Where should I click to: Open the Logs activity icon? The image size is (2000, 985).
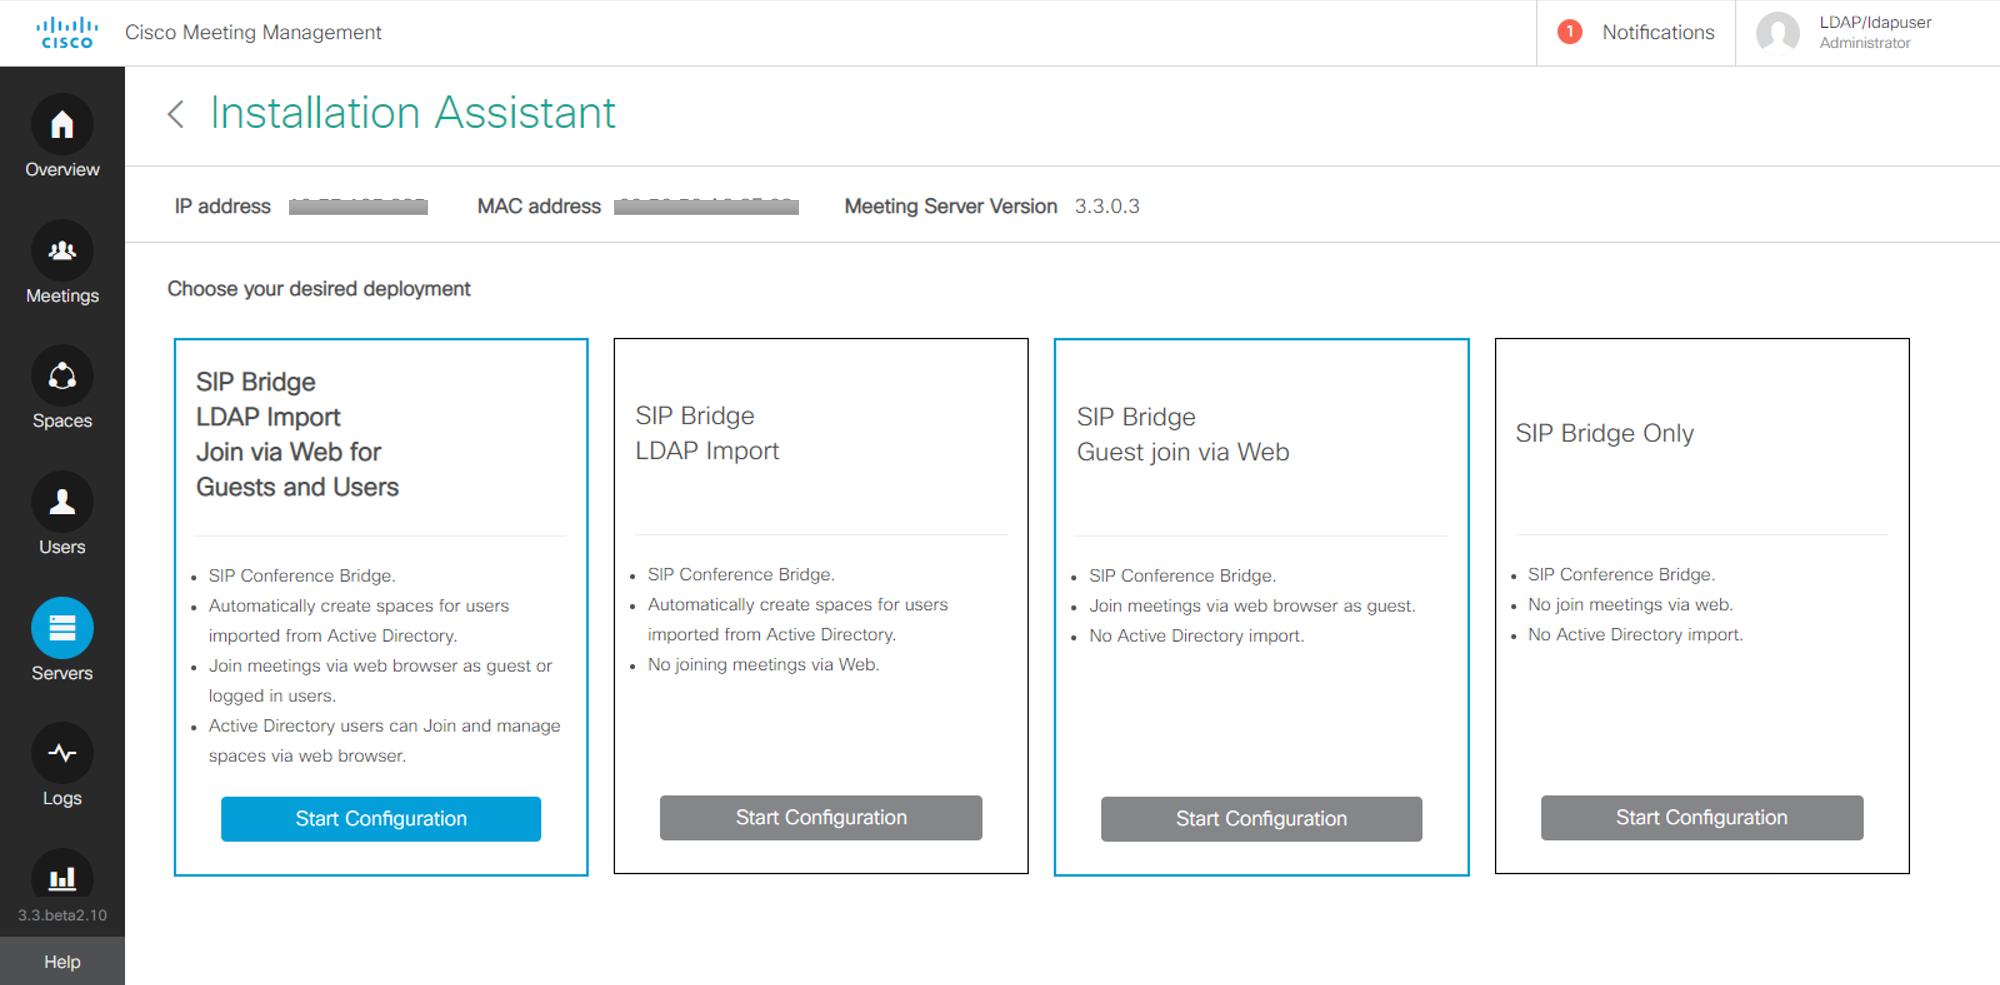tap(62, 753)
